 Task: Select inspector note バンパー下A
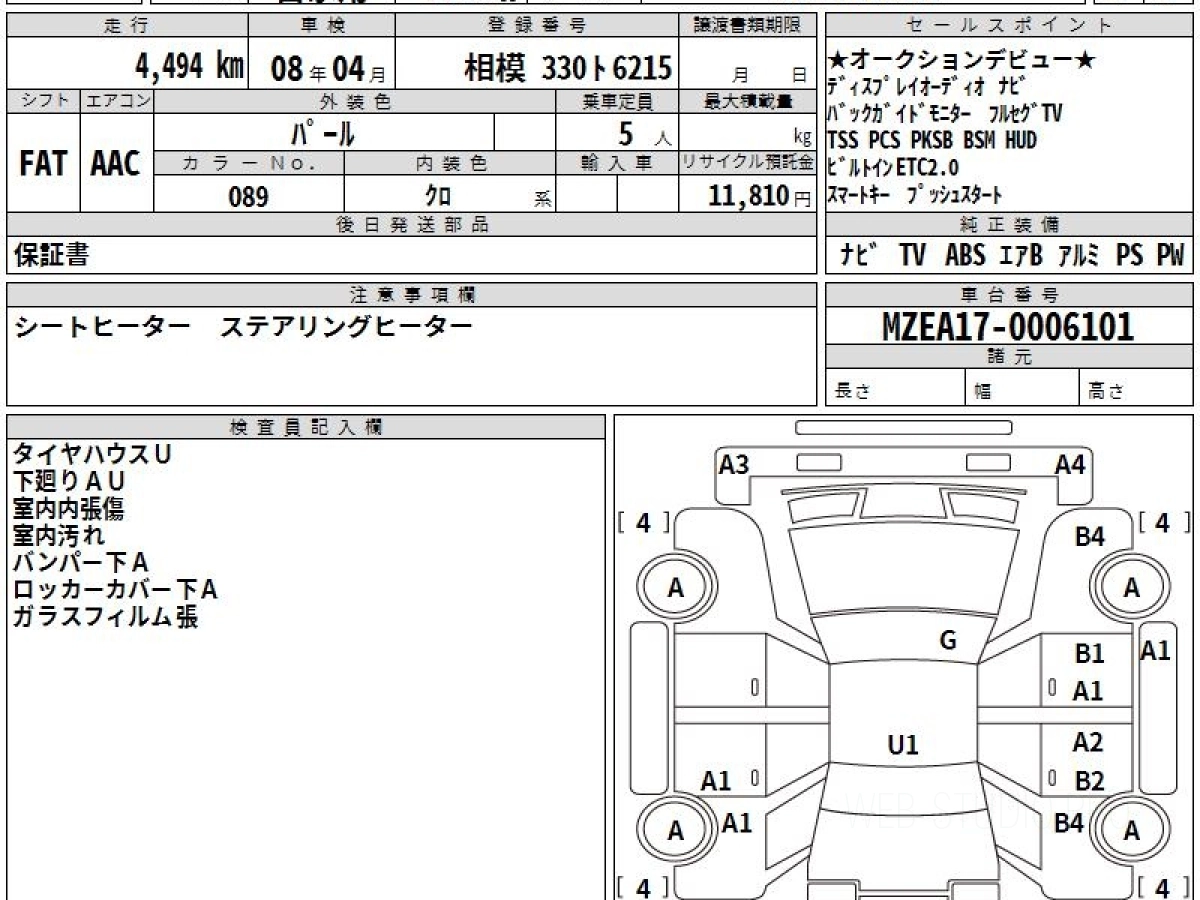click(80, 563)
